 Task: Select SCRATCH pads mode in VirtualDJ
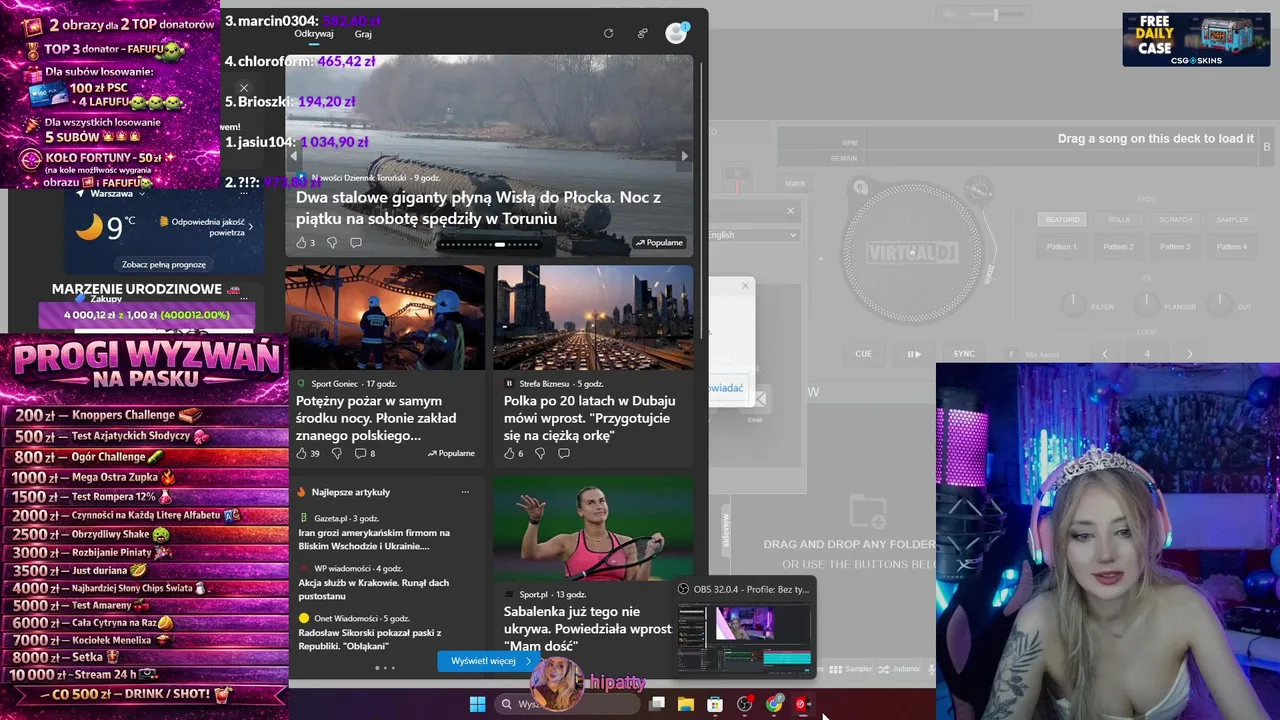point(1176,220)
